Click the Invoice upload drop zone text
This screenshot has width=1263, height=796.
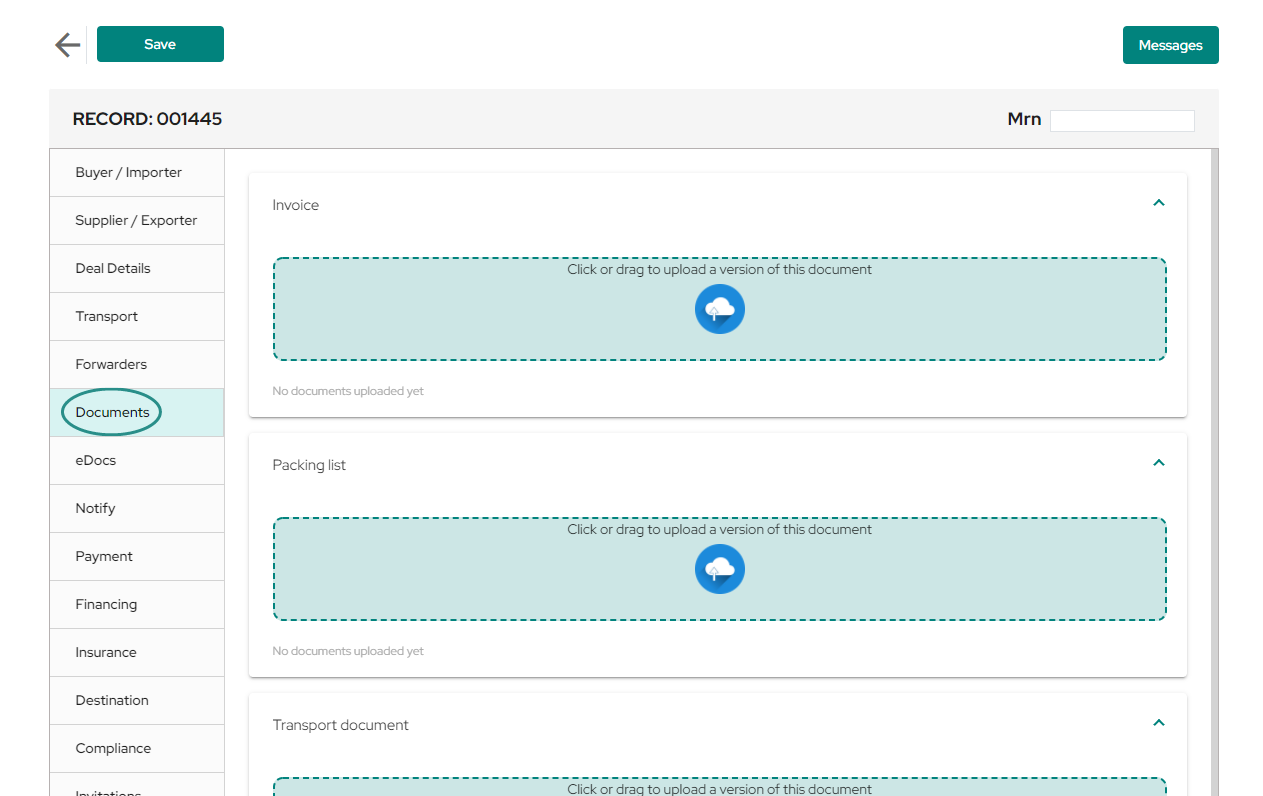tap(720, 269)
